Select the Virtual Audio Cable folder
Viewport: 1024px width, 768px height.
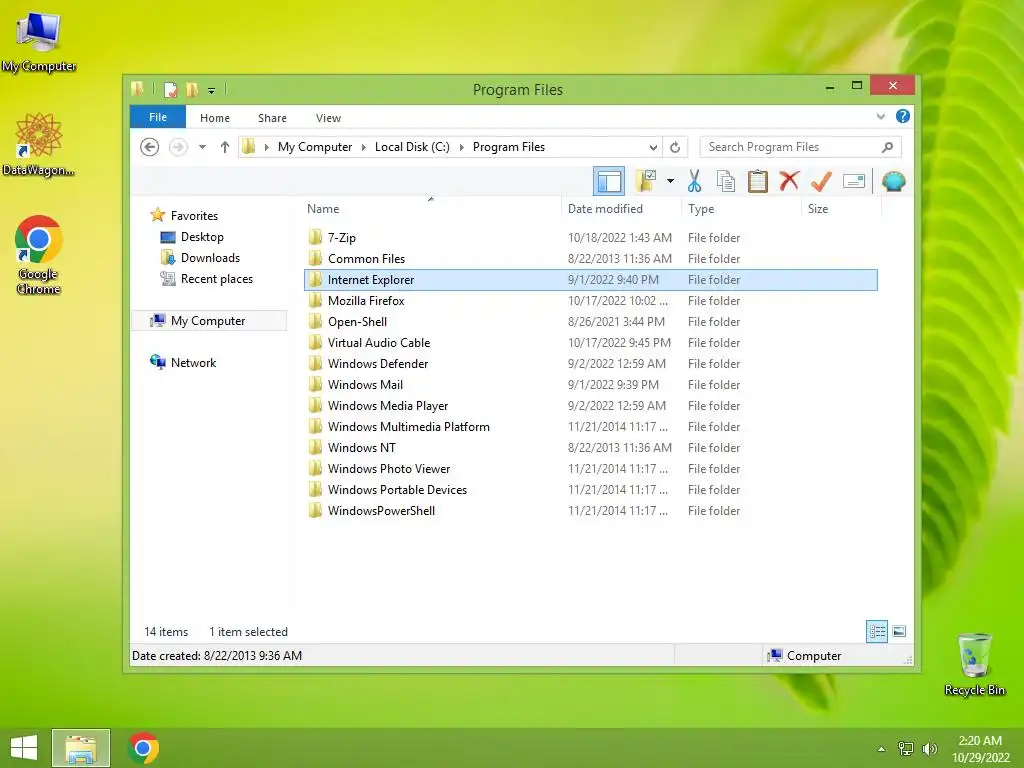pos(590,342)
